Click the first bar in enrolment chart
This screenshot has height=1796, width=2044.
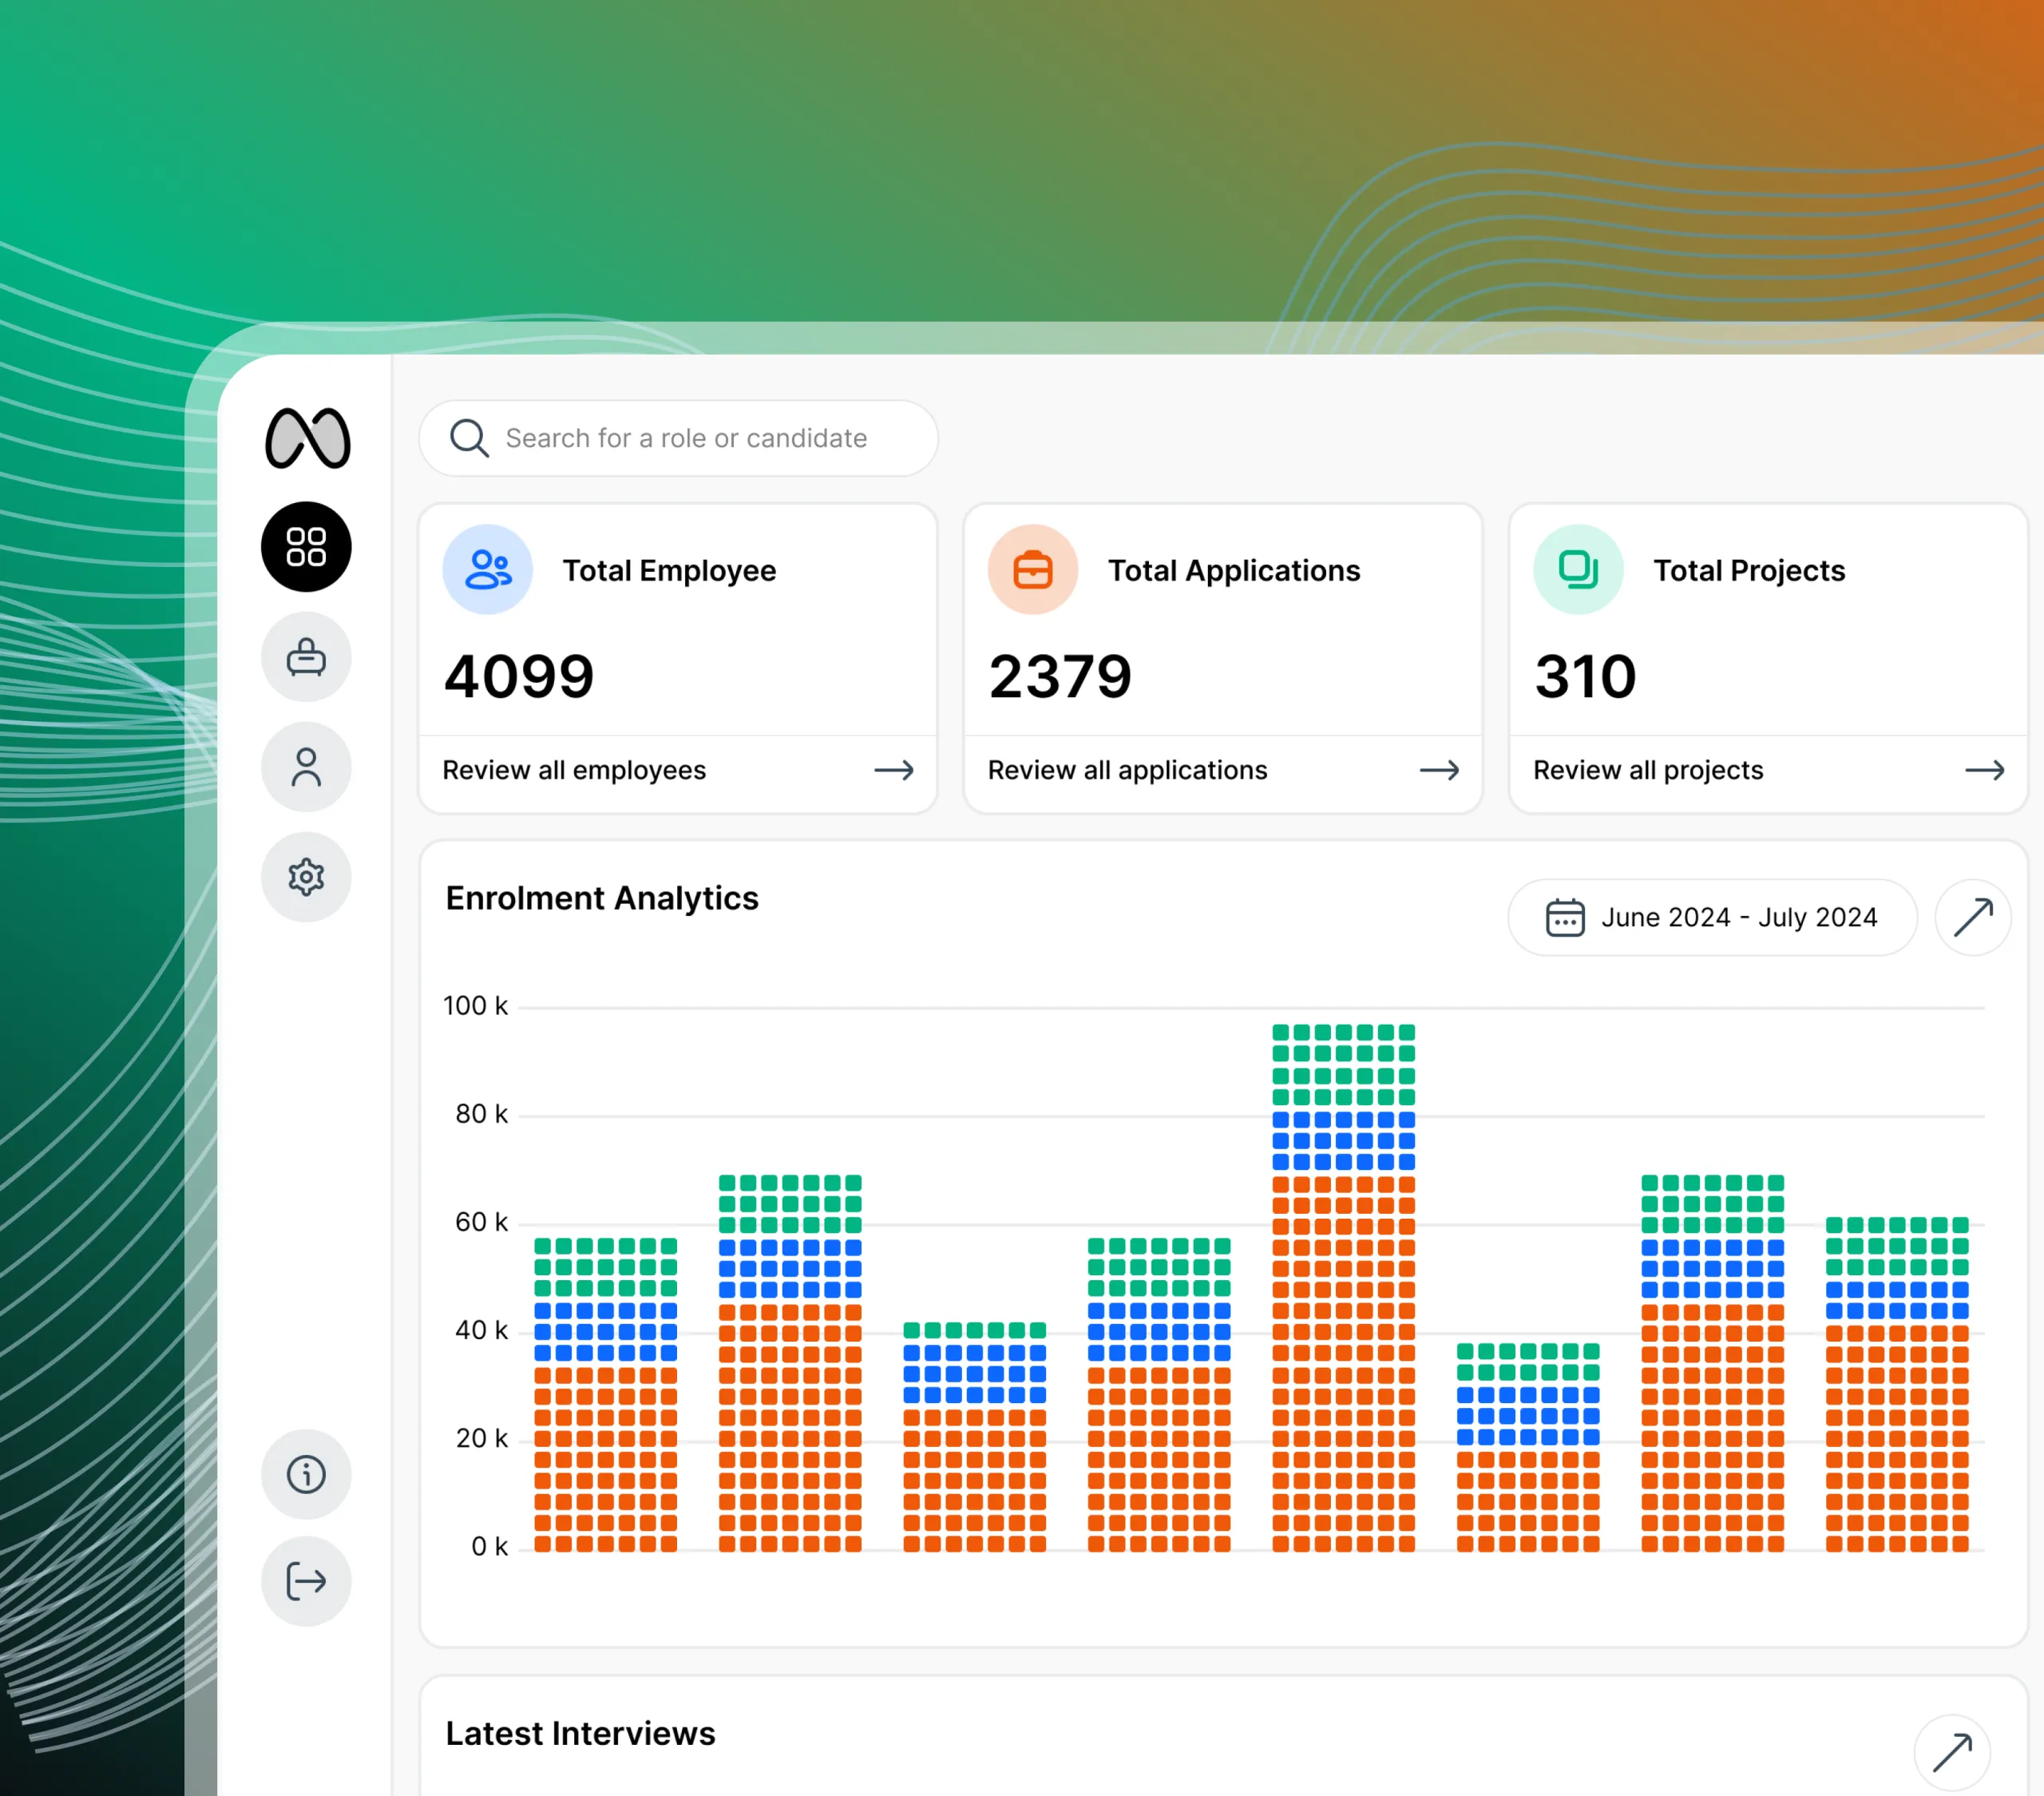coord(605,1395)
